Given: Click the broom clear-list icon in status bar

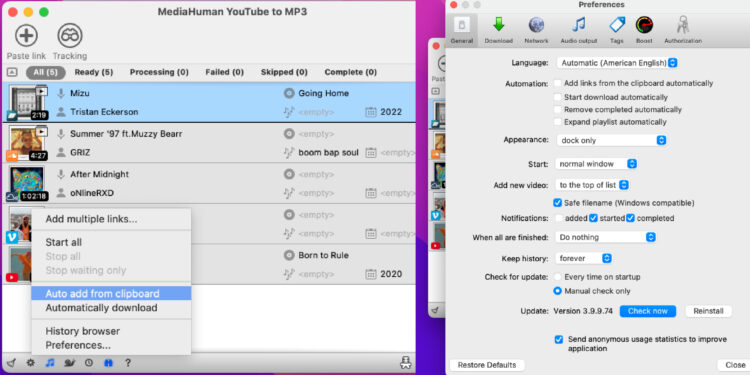Looking at the screenshot, I should pos(11,363).
